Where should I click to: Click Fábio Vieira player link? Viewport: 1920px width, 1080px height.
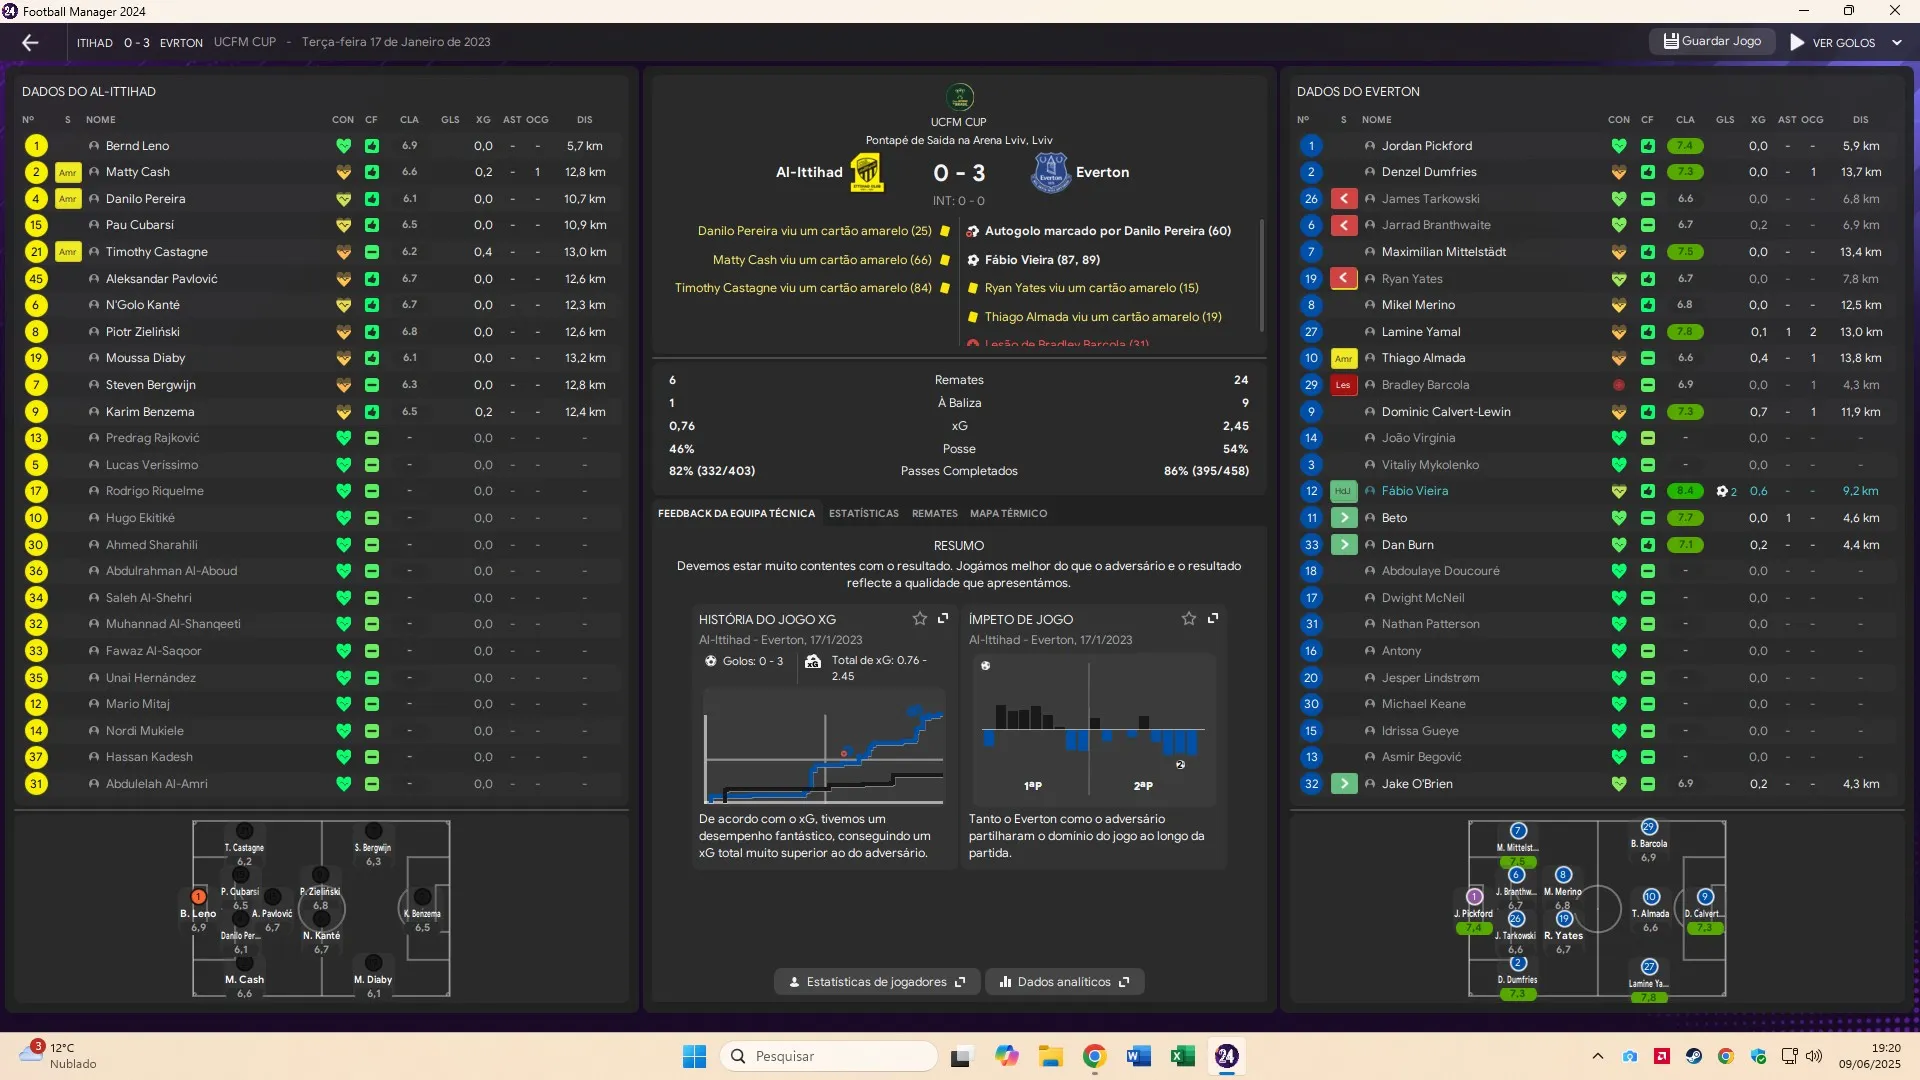coord(1414,491)
